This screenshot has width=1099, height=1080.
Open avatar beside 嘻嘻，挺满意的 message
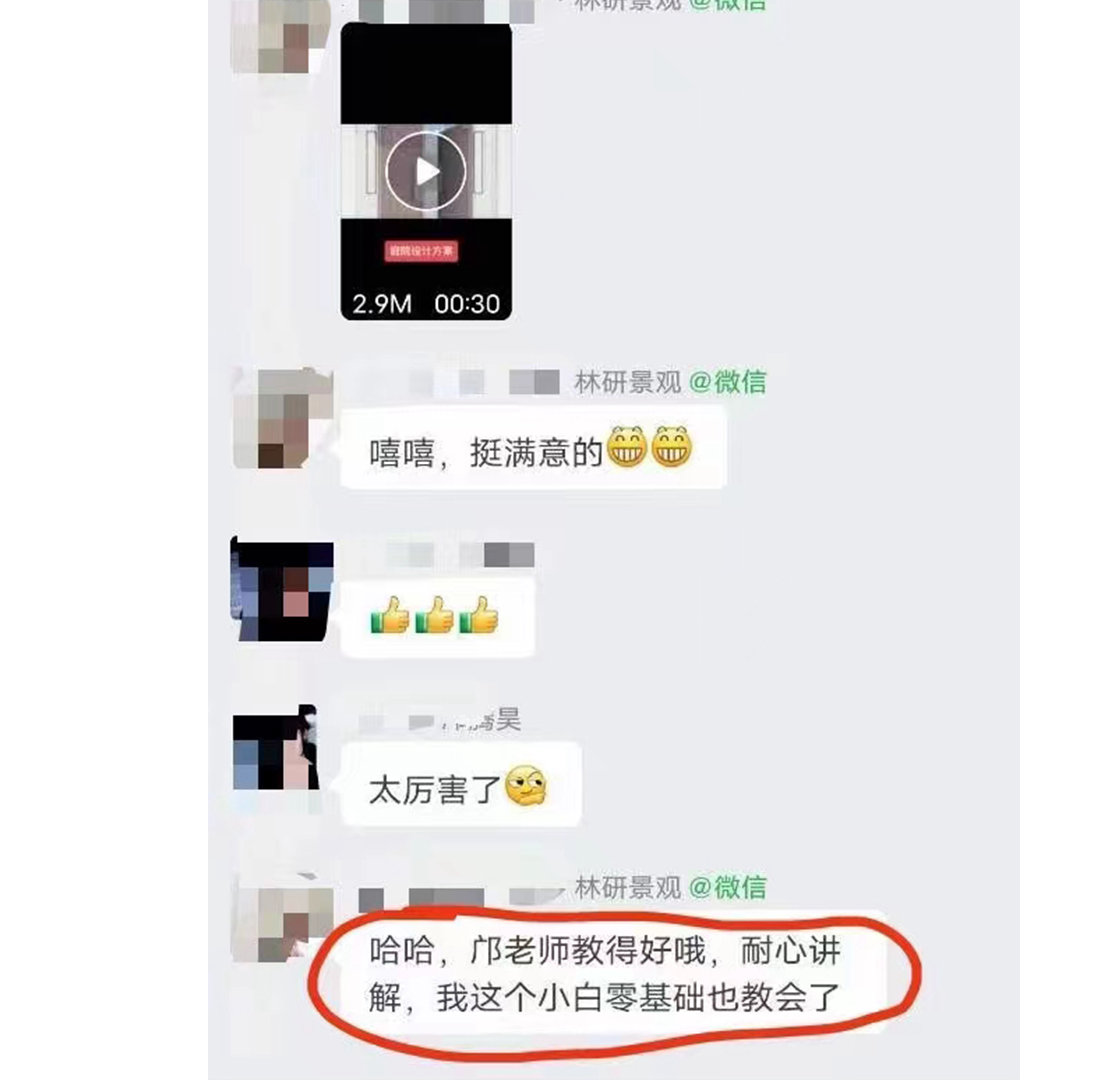[282, 418]
